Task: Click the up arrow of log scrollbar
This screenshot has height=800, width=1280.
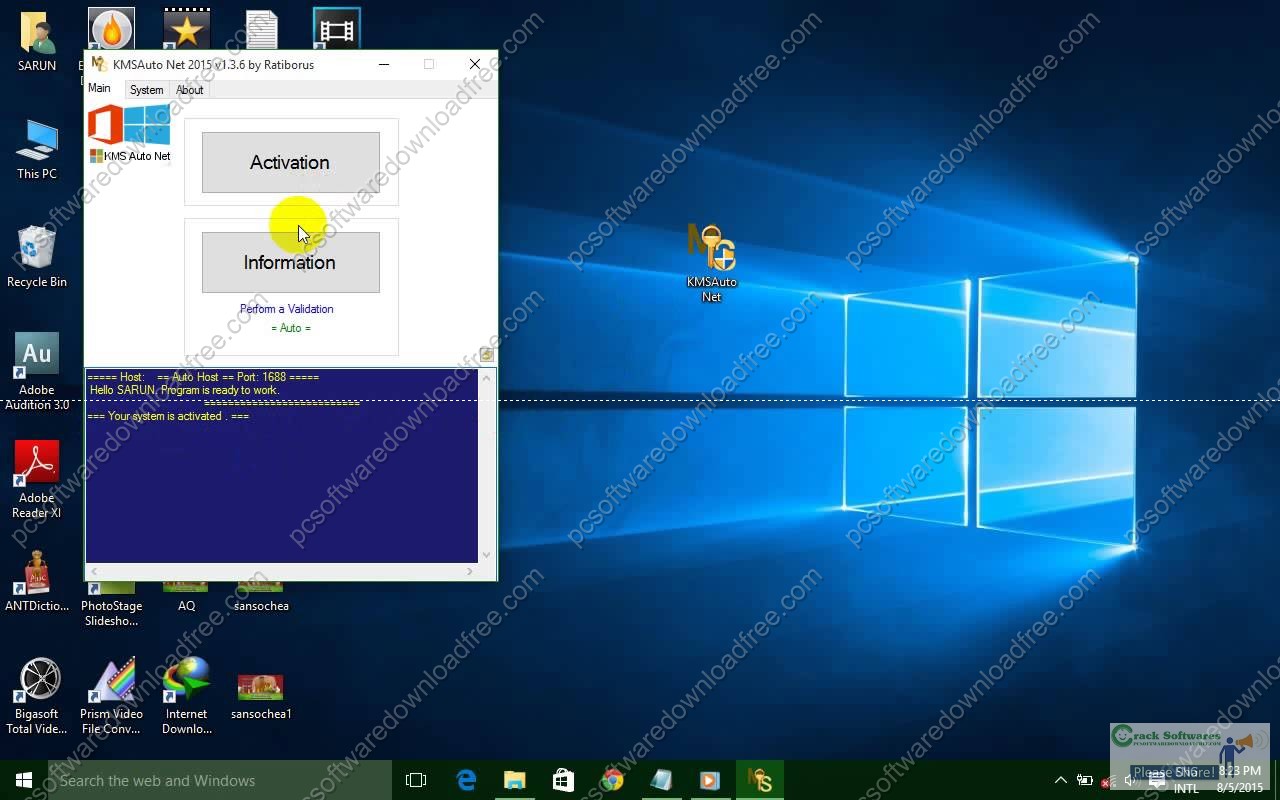Action: tap(487, 377)
